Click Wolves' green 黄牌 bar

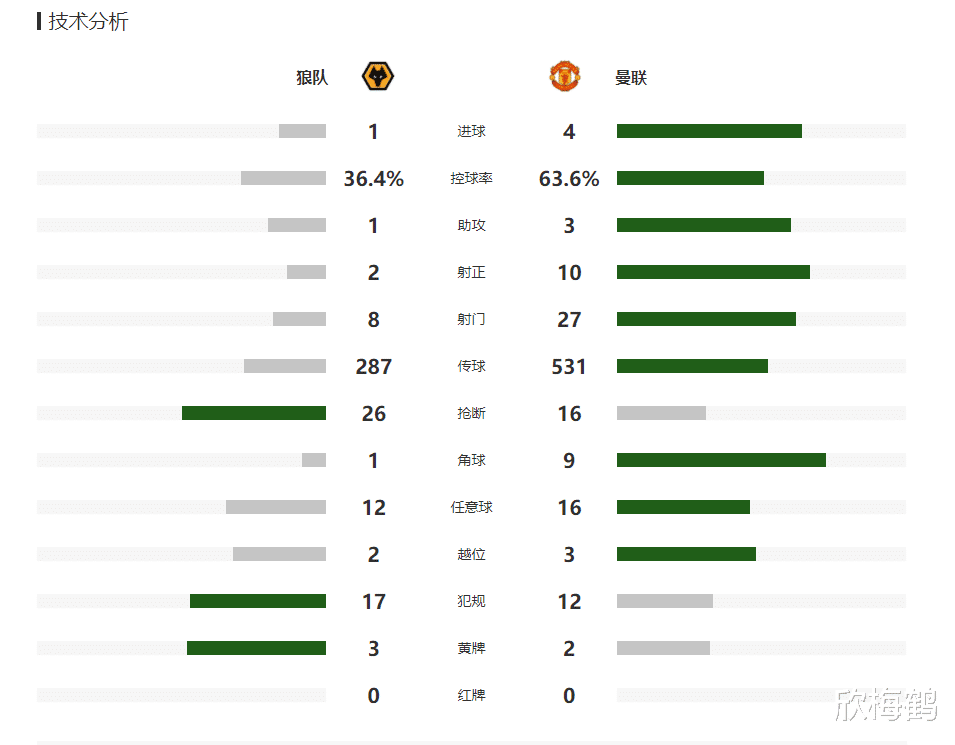coord(256,648)
